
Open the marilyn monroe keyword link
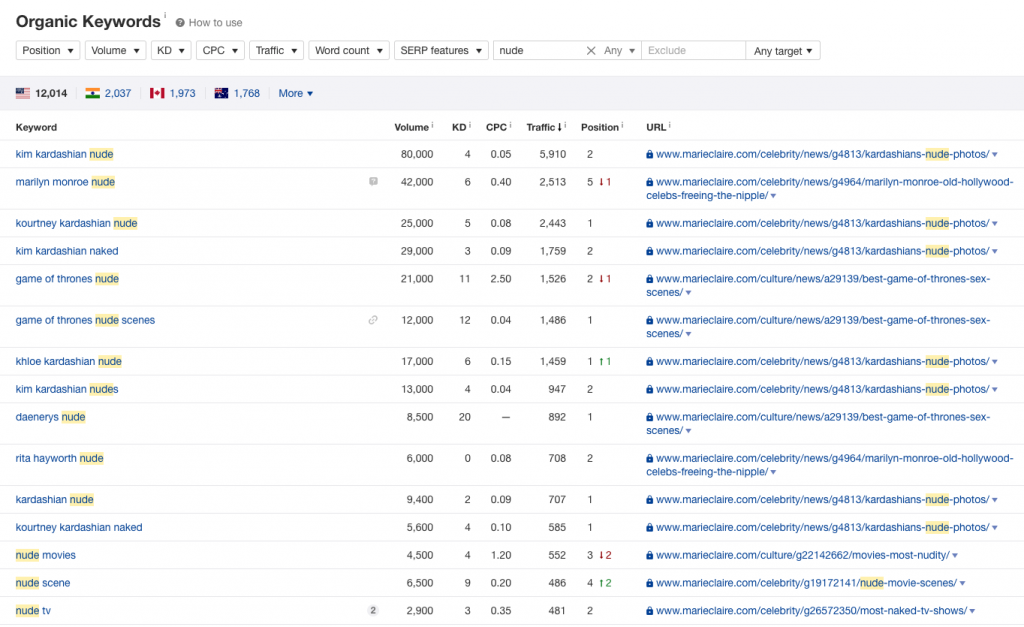point(65,182)
